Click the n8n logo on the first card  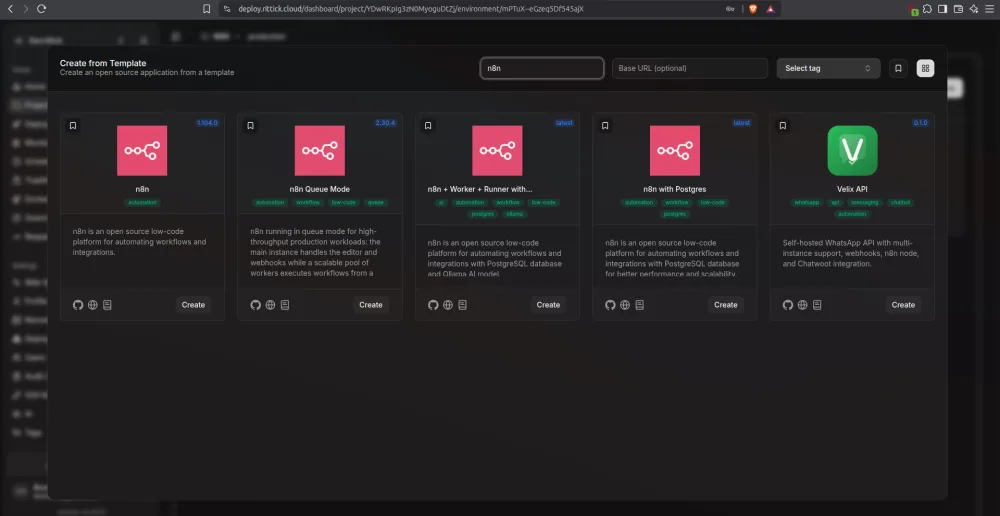142,151
